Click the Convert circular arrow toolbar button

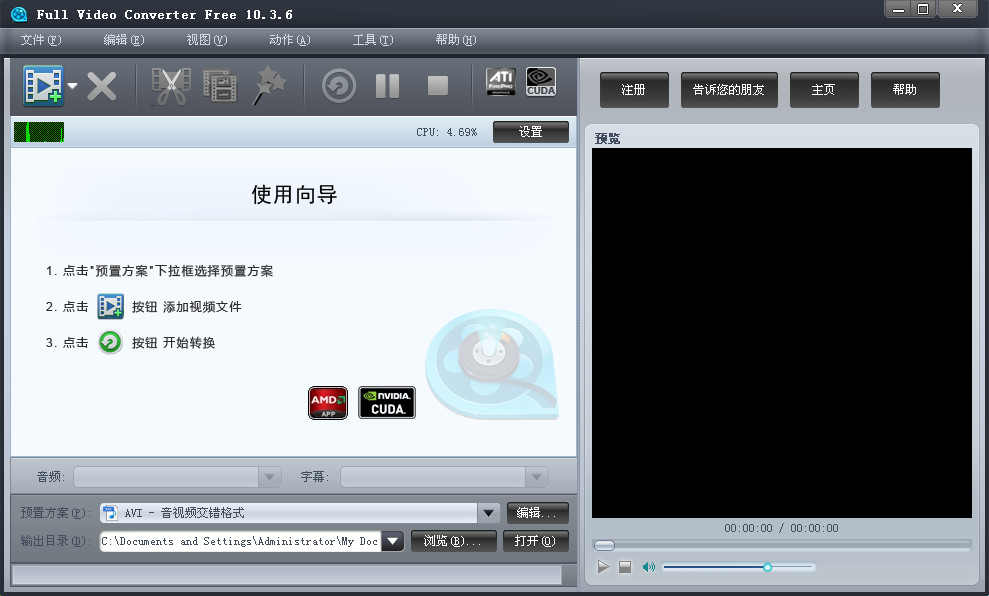tap(339, 86)
